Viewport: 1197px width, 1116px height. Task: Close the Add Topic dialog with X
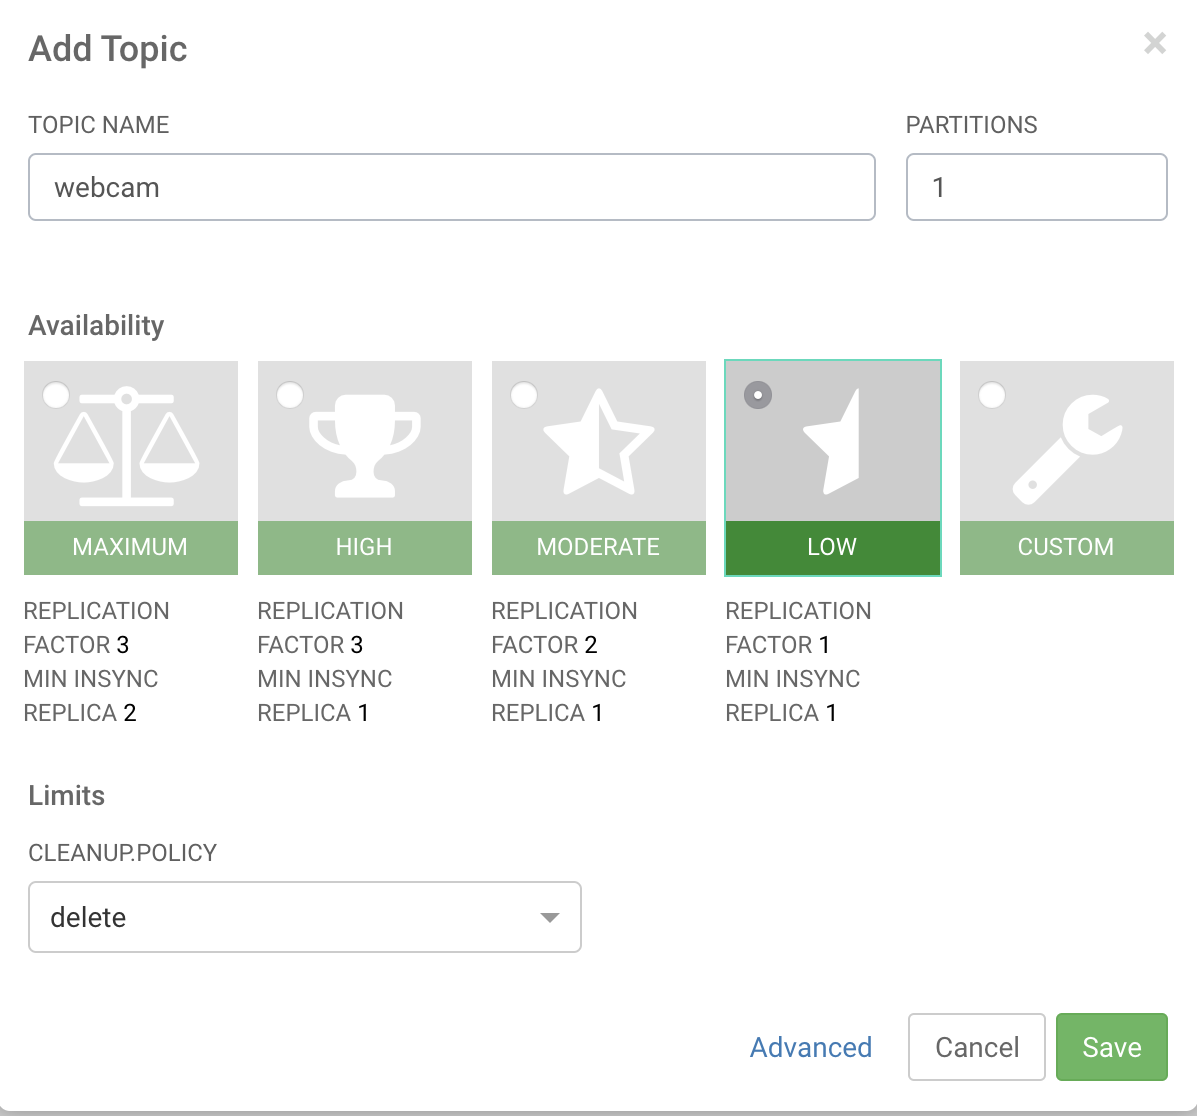pos(1155,44)
